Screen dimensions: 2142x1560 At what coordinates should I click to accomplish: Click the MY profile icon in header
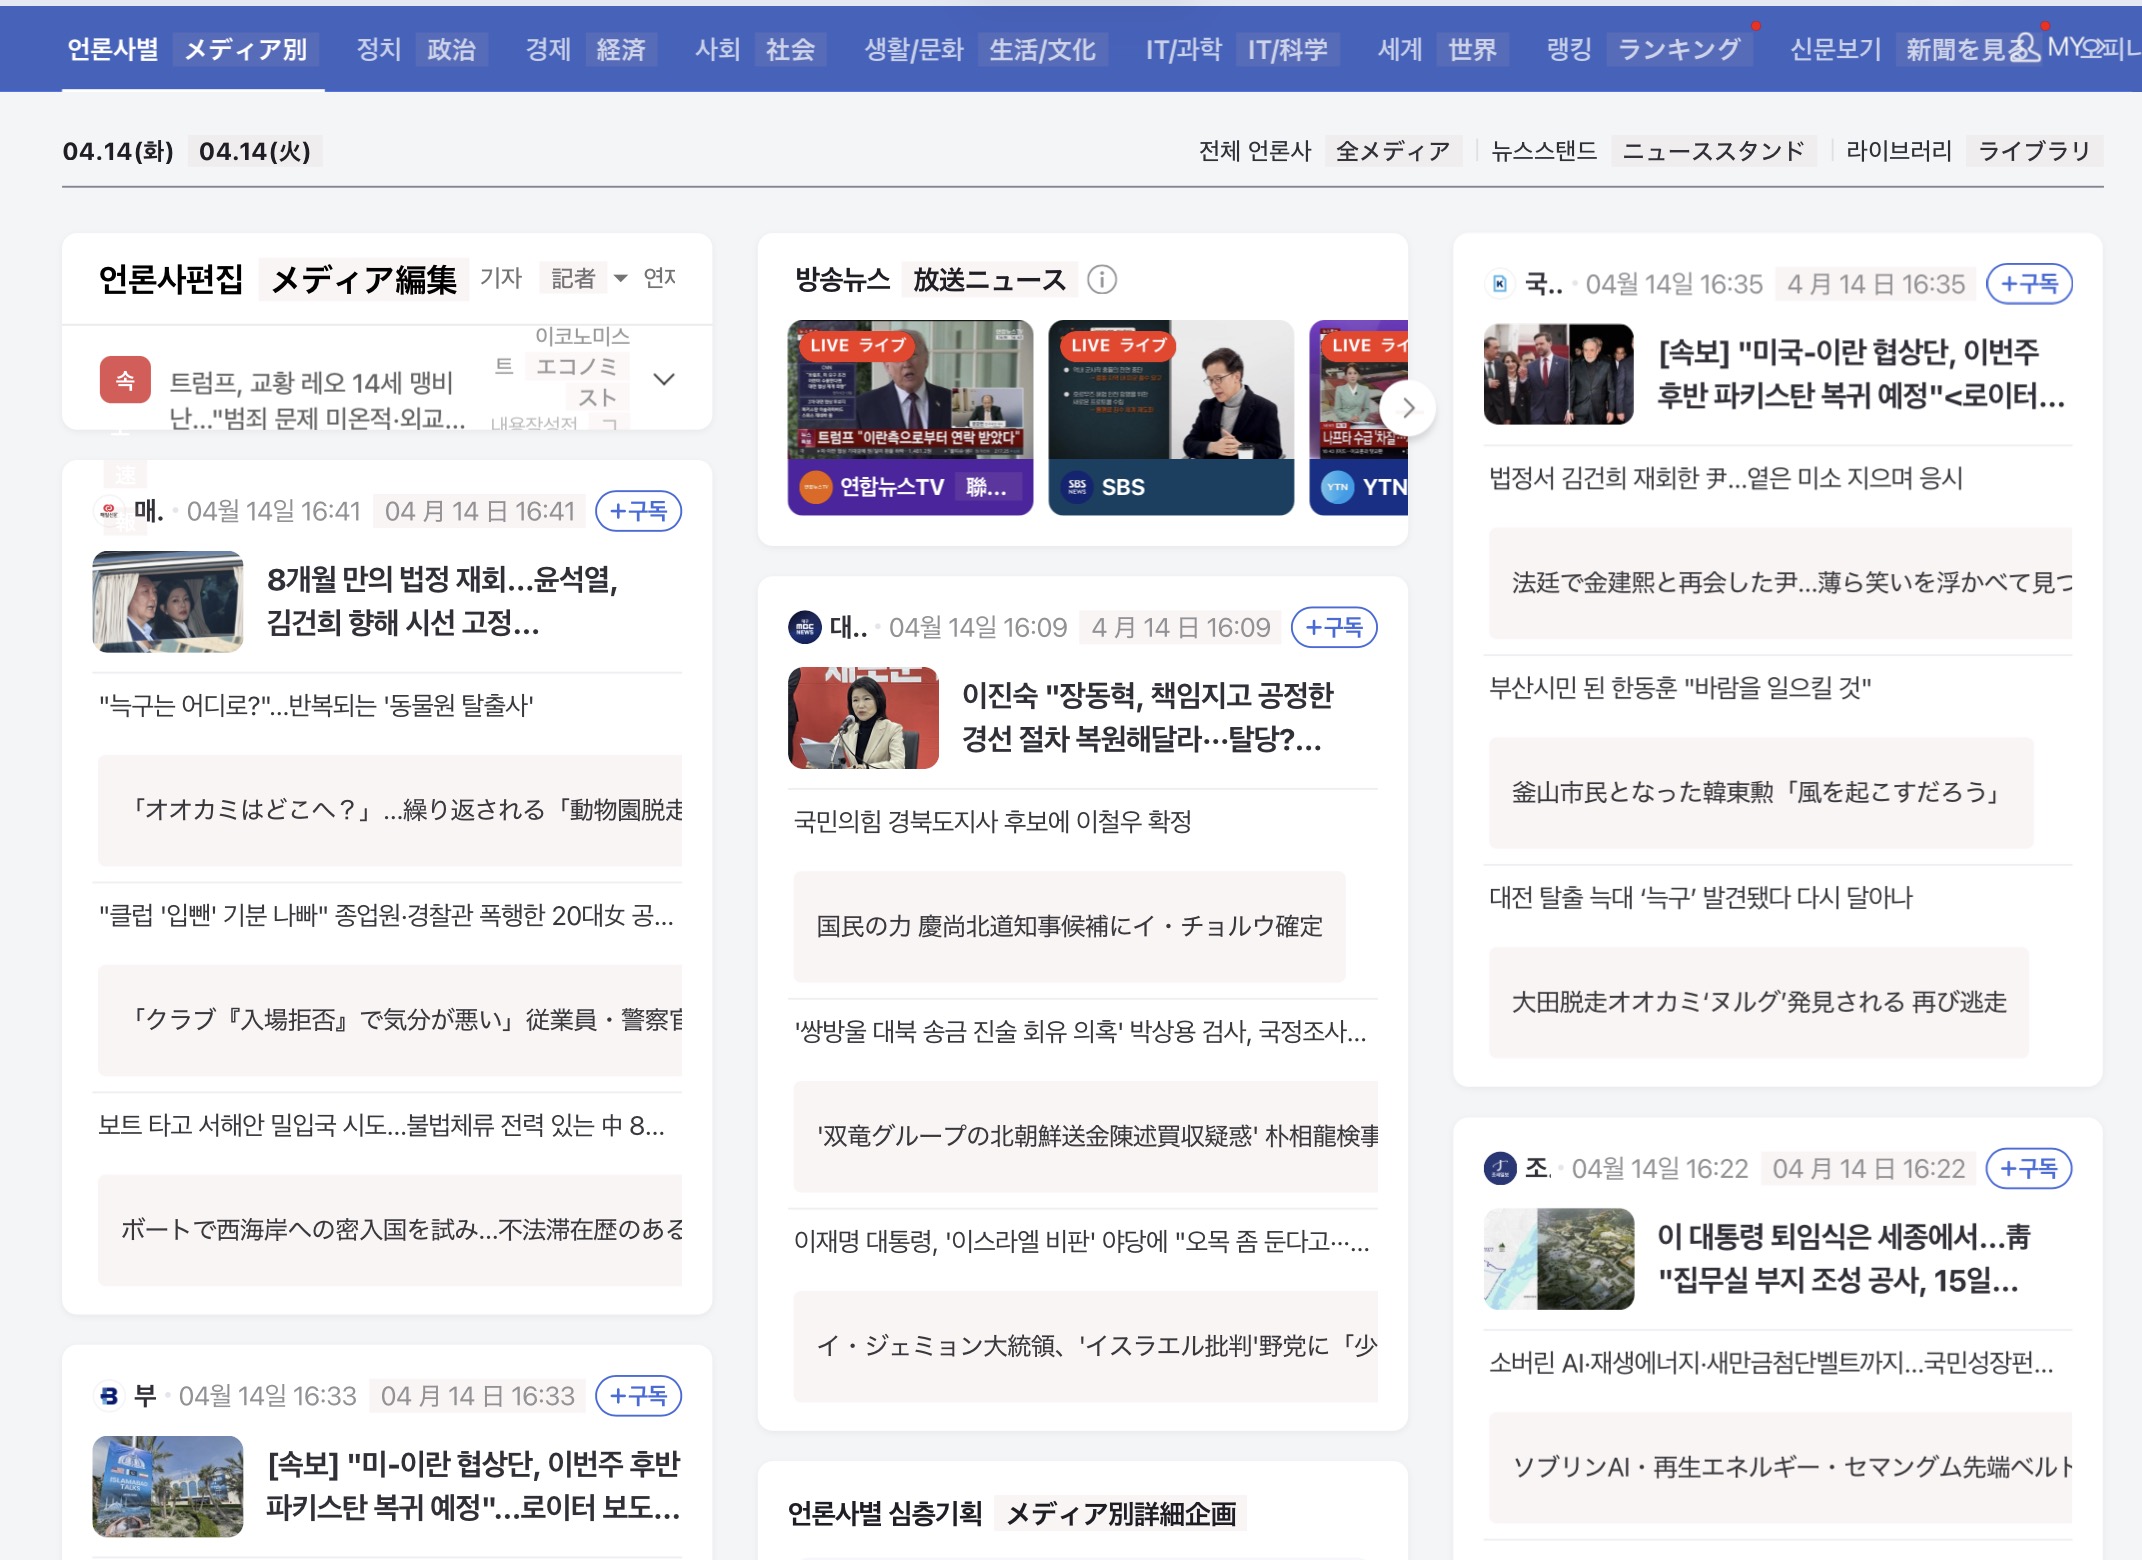click(2024, 47)
